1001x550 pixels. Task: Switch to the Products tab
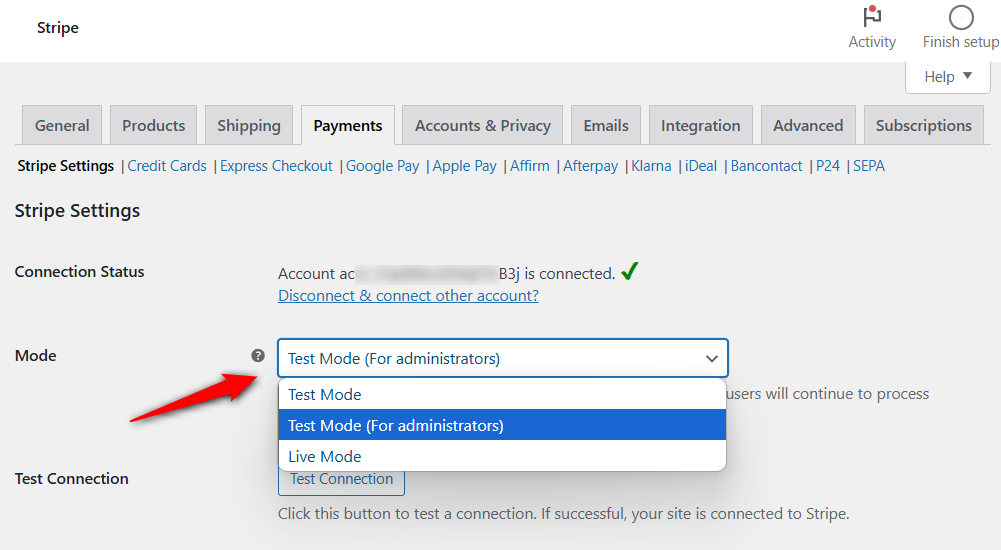153,126
